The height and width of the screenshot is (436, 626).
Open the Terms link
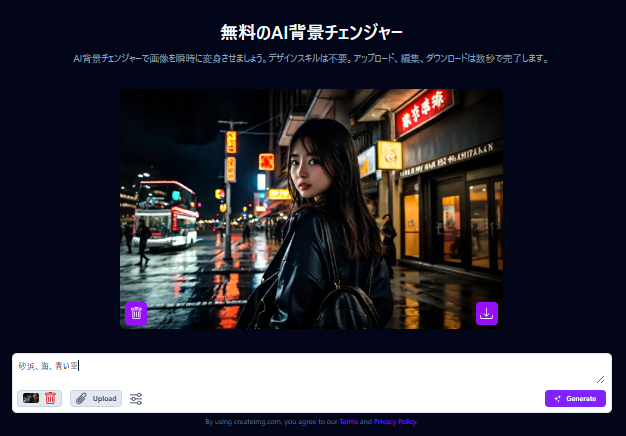(x=348, y=422)
